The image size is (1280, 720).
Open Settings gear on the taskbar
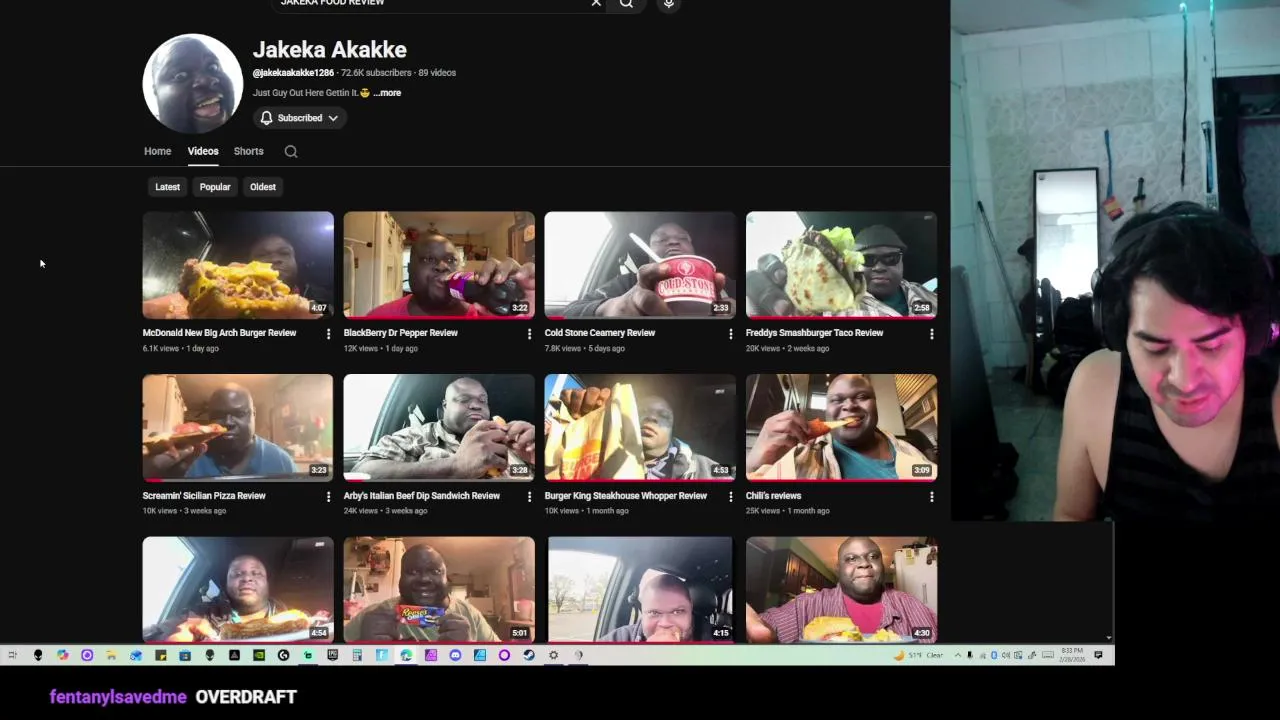point(553,655)
